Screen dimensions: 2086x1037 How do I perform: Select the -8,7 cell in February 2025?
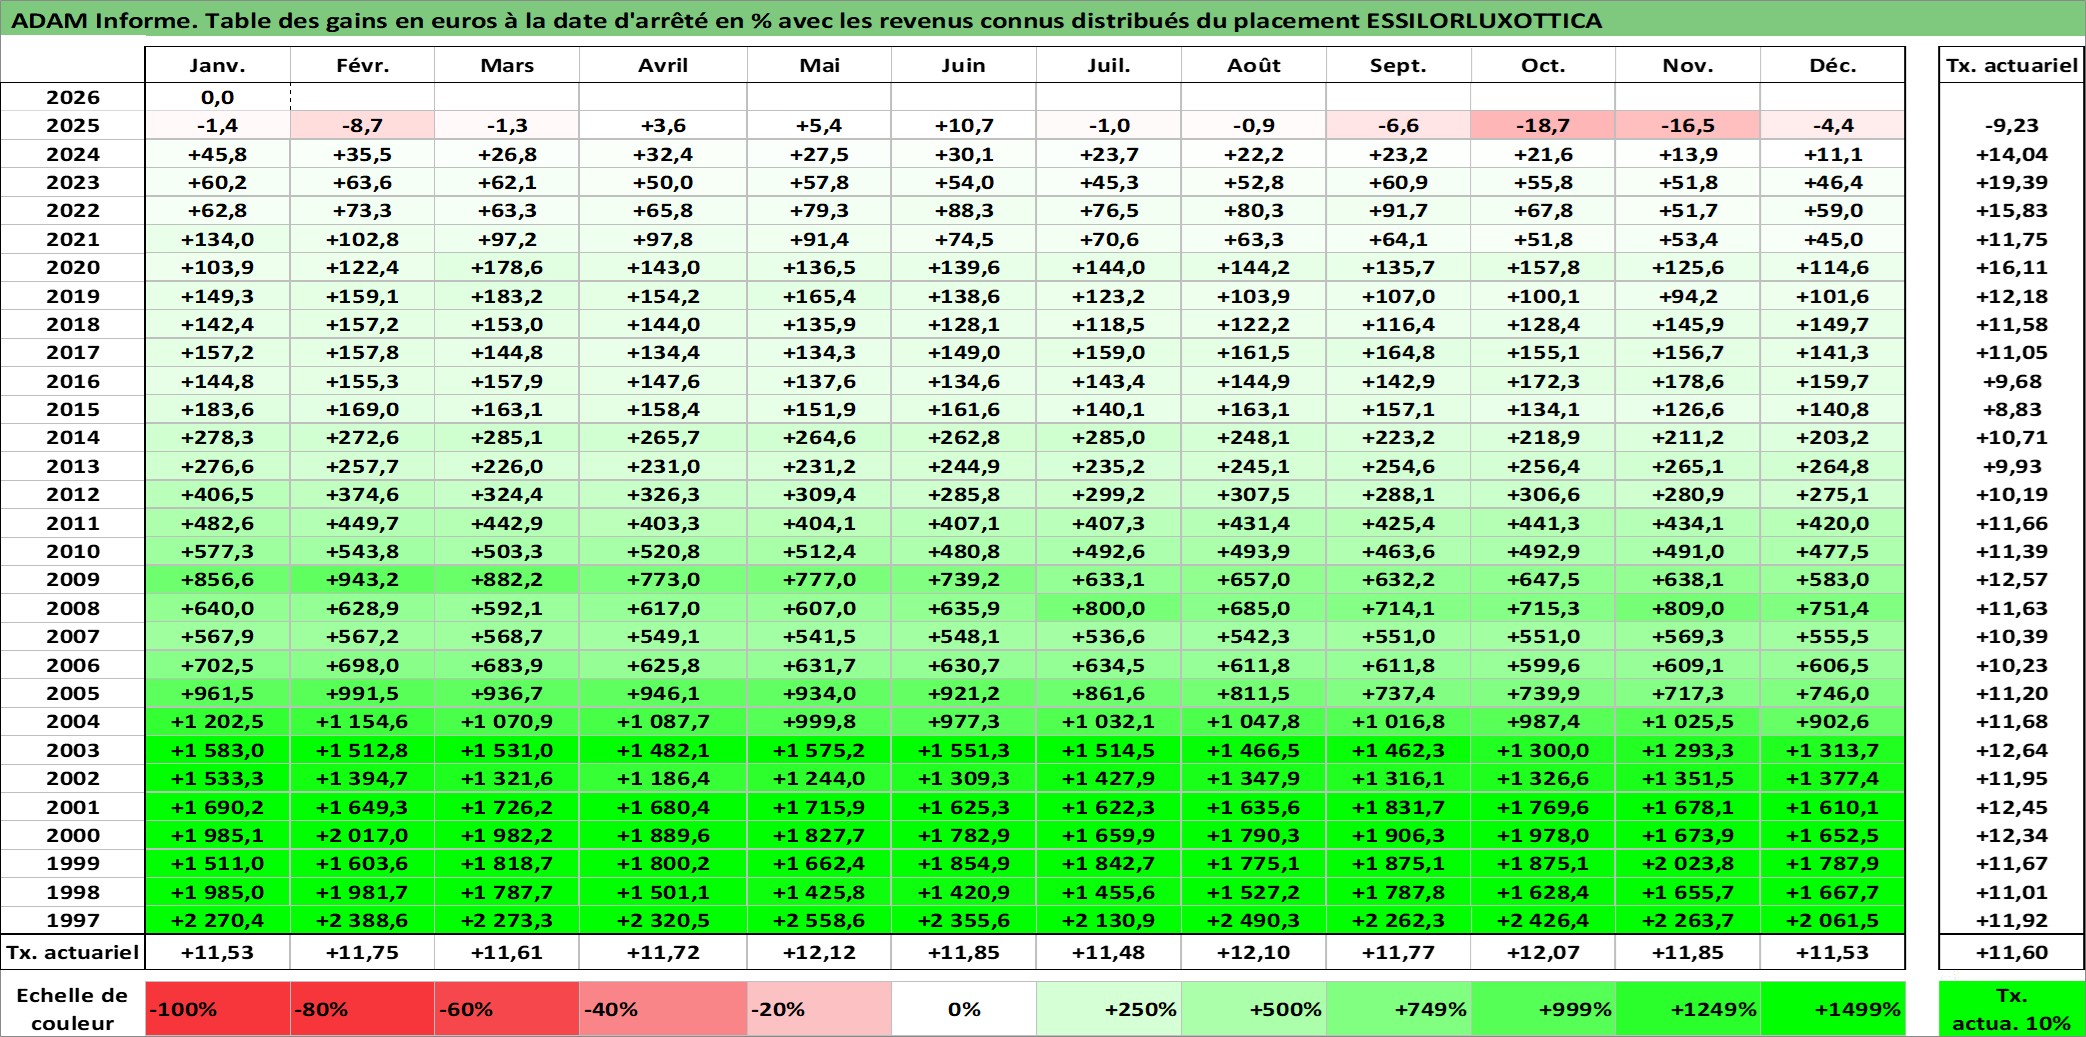click(362, 125)
